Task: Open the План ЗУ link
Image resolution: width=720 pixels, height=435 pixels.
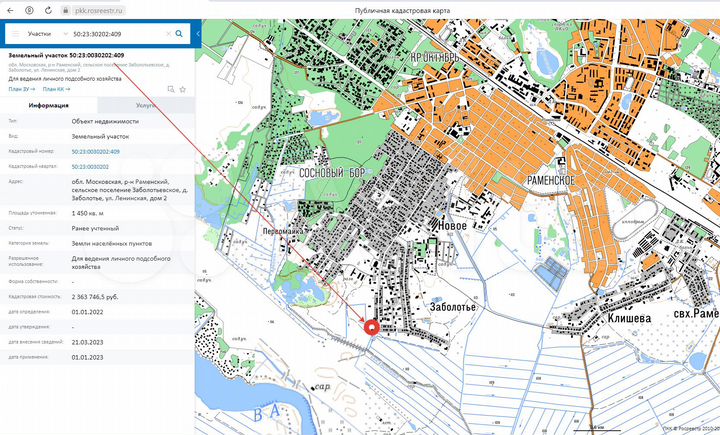Action: [22, 89]
